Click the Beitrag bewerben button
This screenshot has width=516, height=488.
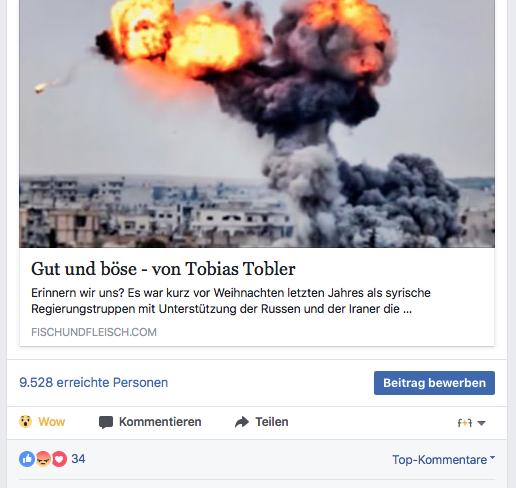point(434,383)
